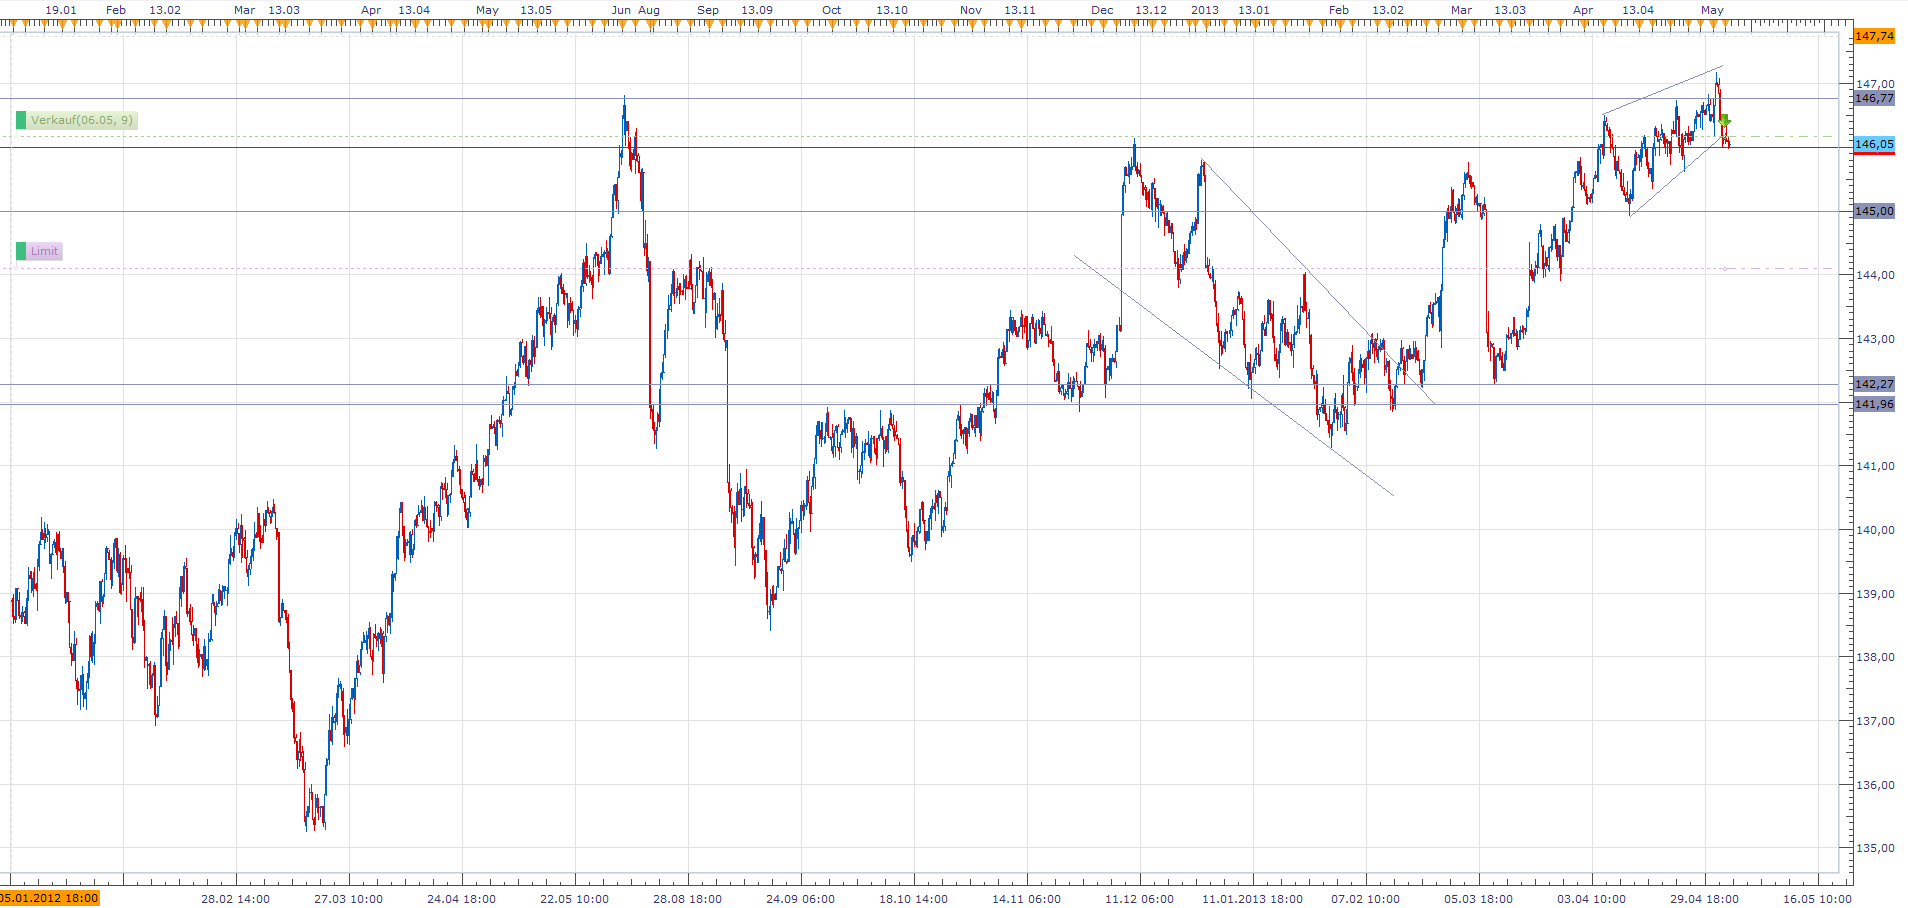Click the 16.05 10:00 time axis label
Viewport: 1908px width, 908px height.
point(1817,898)
